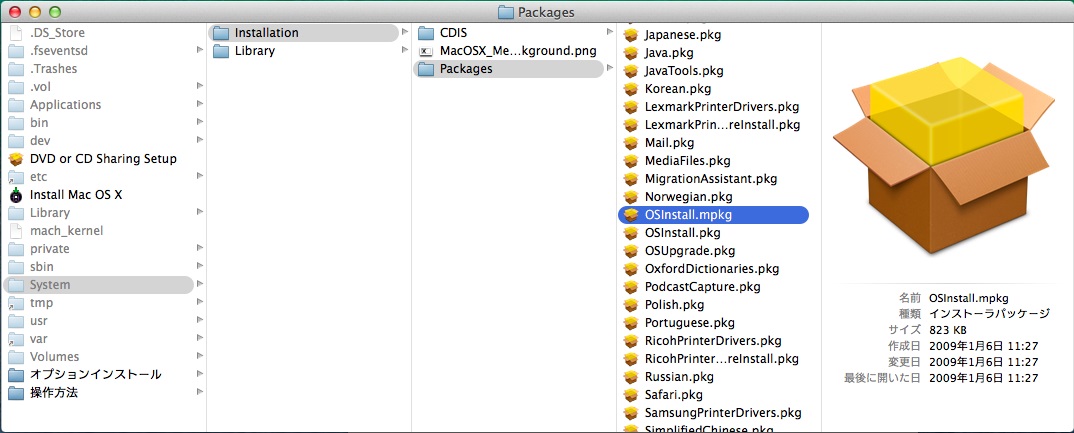Select MigrationAssistant.pkg
Image resolution: width=1074 pixels, height=433 pixels.
[x=710, y=179]
